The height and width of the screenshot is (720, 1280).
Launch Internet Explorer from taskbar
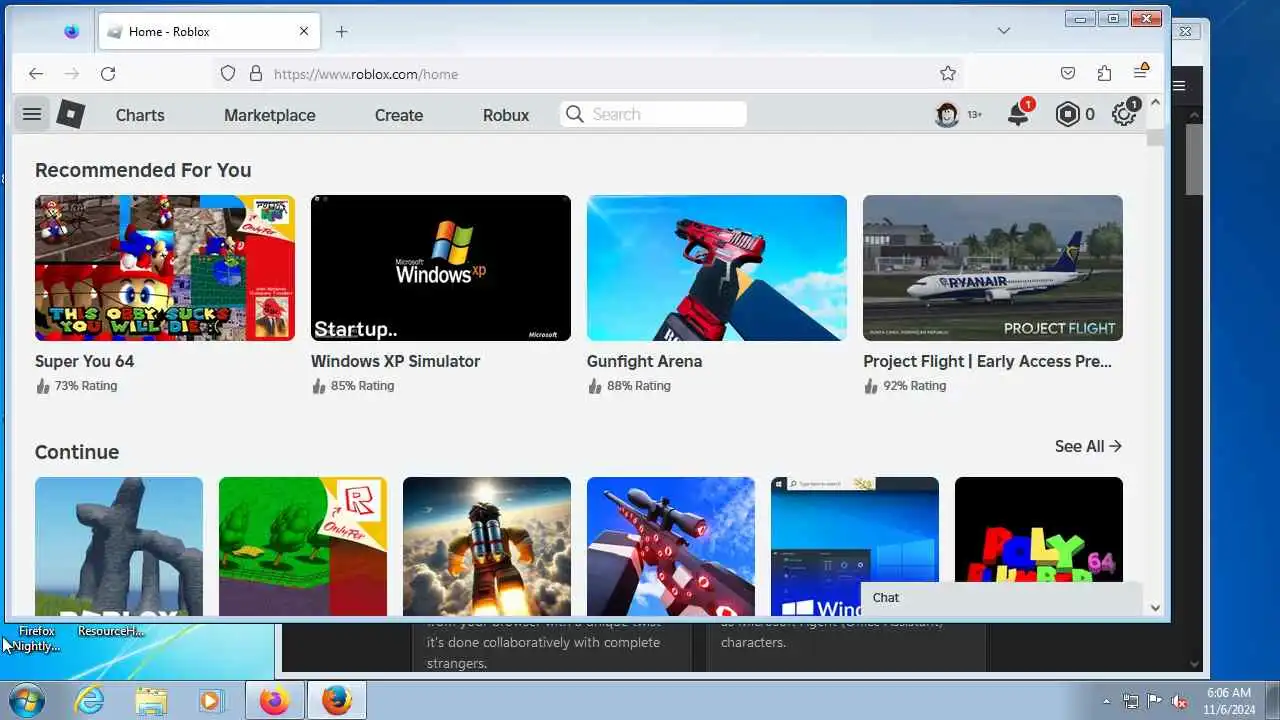[x=90, y=700]
